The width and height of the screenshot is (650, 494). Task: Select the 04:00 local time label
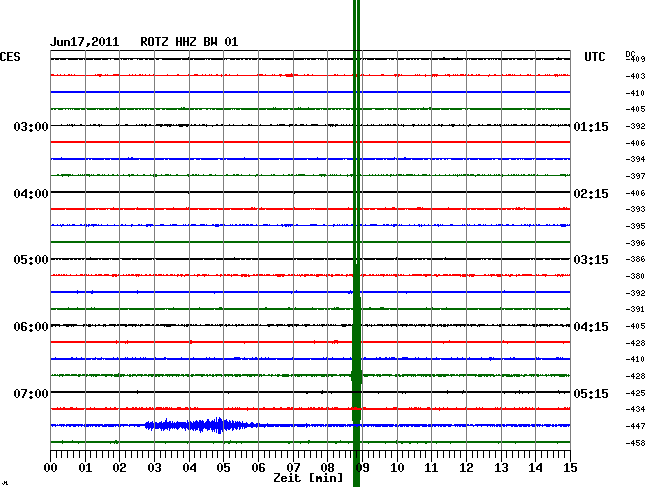click(31, 194)
